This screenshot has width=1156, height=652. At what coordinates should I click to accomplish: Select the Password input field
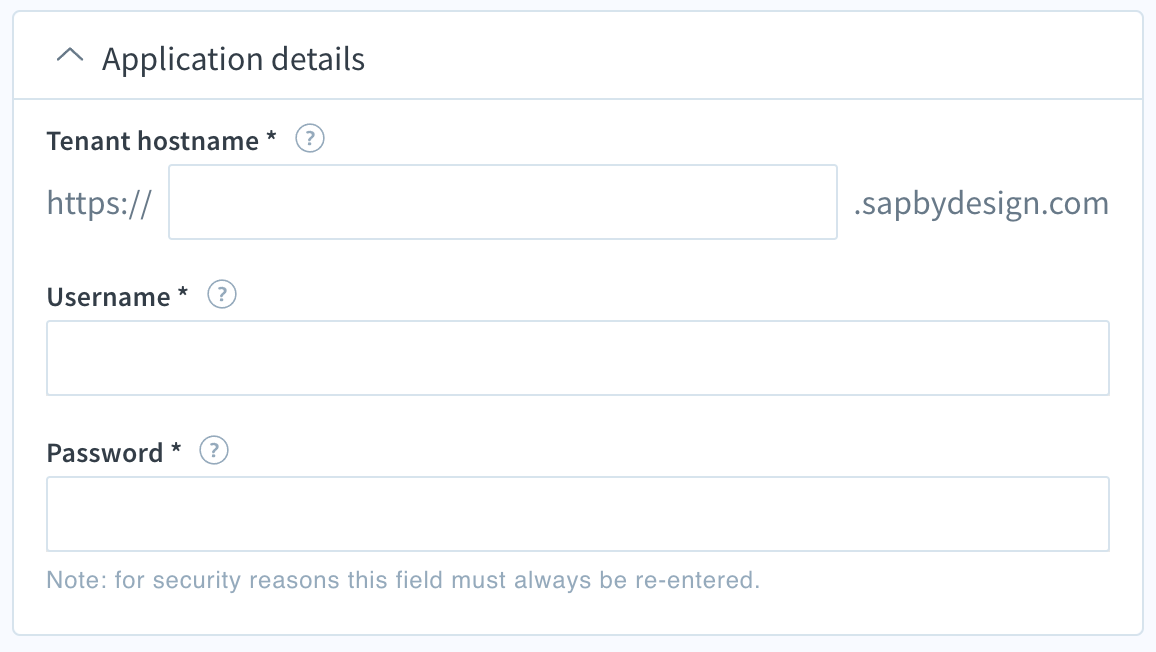pos(578,514)
